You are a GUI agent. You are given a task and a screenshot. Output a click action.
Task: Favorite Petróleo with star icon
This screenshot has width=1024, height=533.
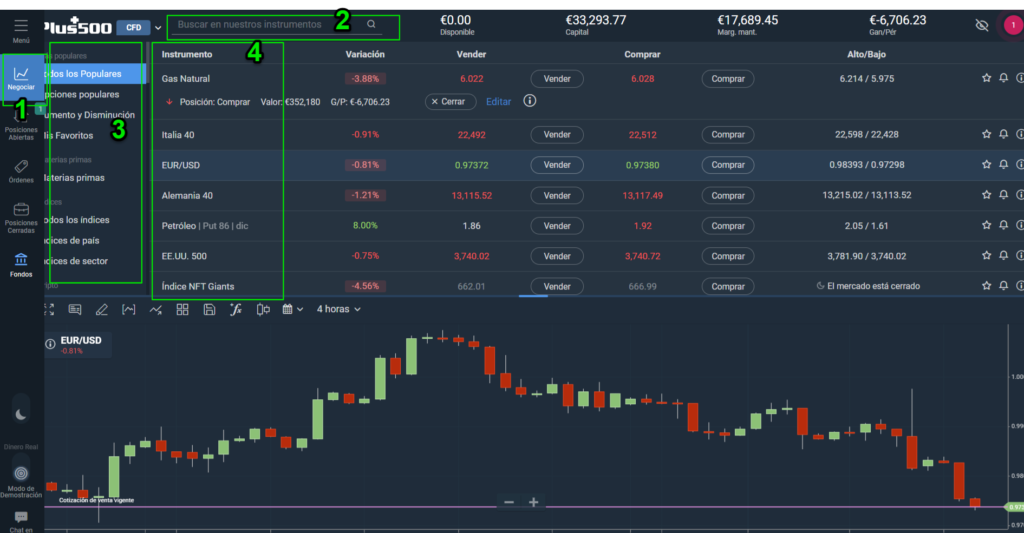pyautogui.click(x=986, y=225)
